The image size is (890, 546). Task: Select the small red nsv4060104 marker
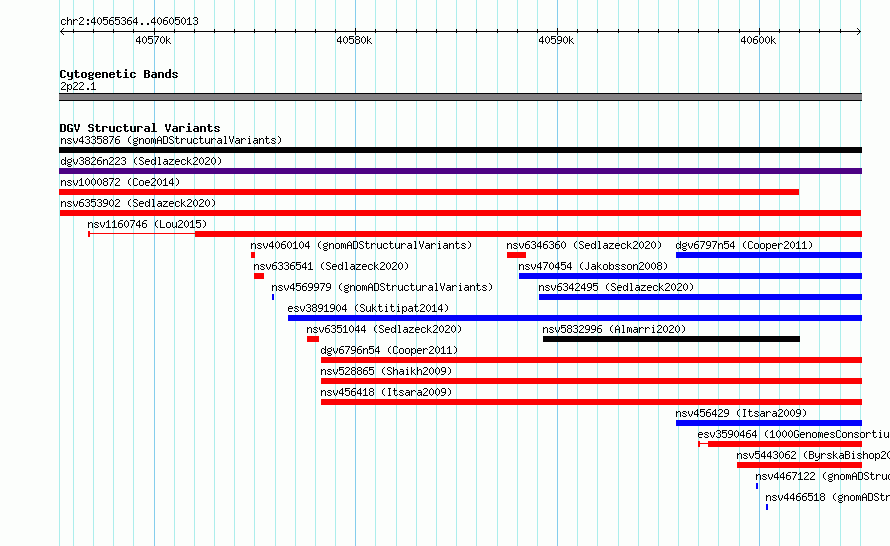coord(253,255)
